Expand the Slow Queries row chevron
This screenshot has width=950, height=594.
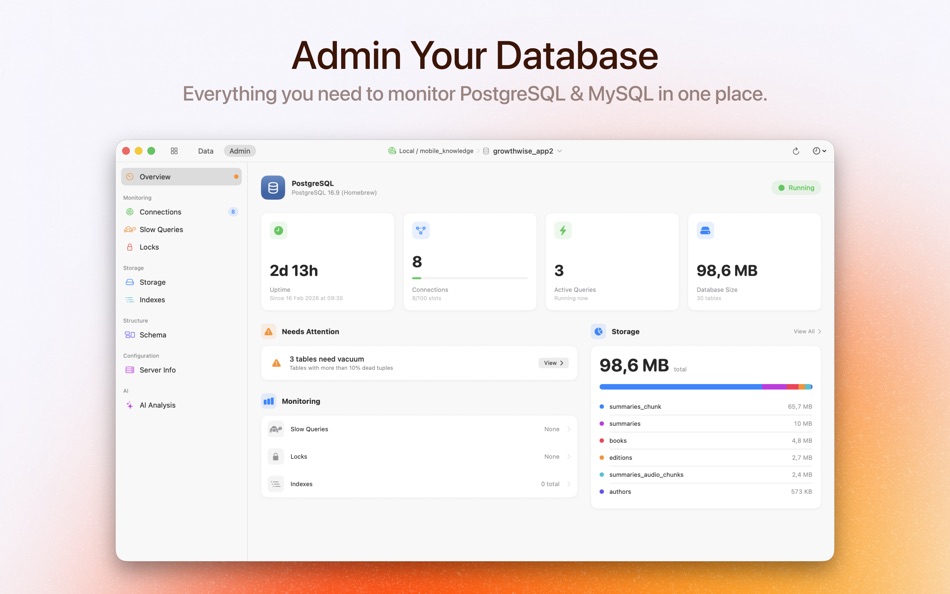[567, 429]
